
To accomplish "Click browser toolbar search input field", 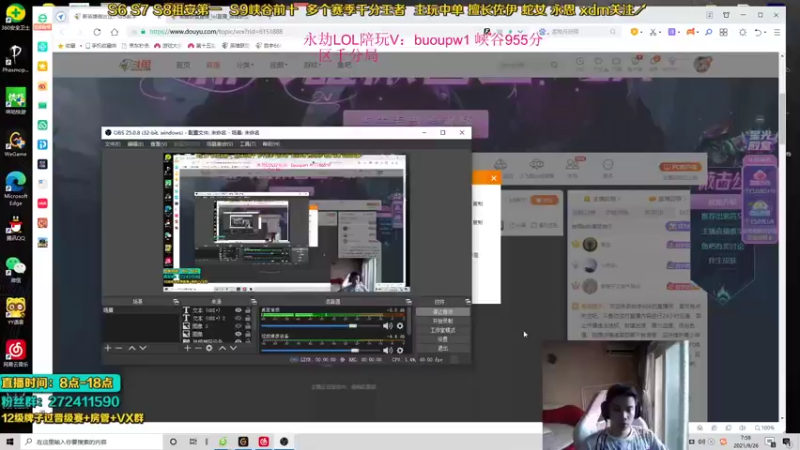I will pos(579,32).
